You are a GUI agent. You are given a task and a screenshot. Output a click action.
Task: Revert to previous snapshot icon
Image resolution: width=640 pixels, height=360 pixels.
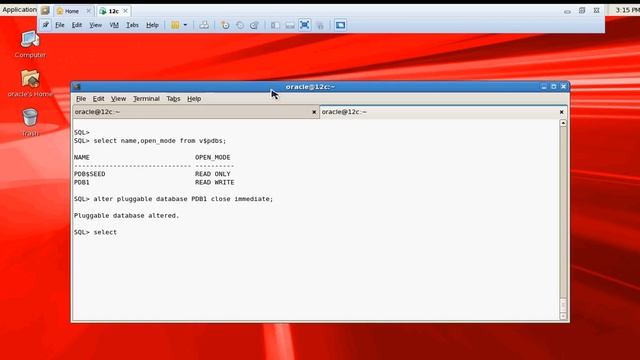coord(240,25)
